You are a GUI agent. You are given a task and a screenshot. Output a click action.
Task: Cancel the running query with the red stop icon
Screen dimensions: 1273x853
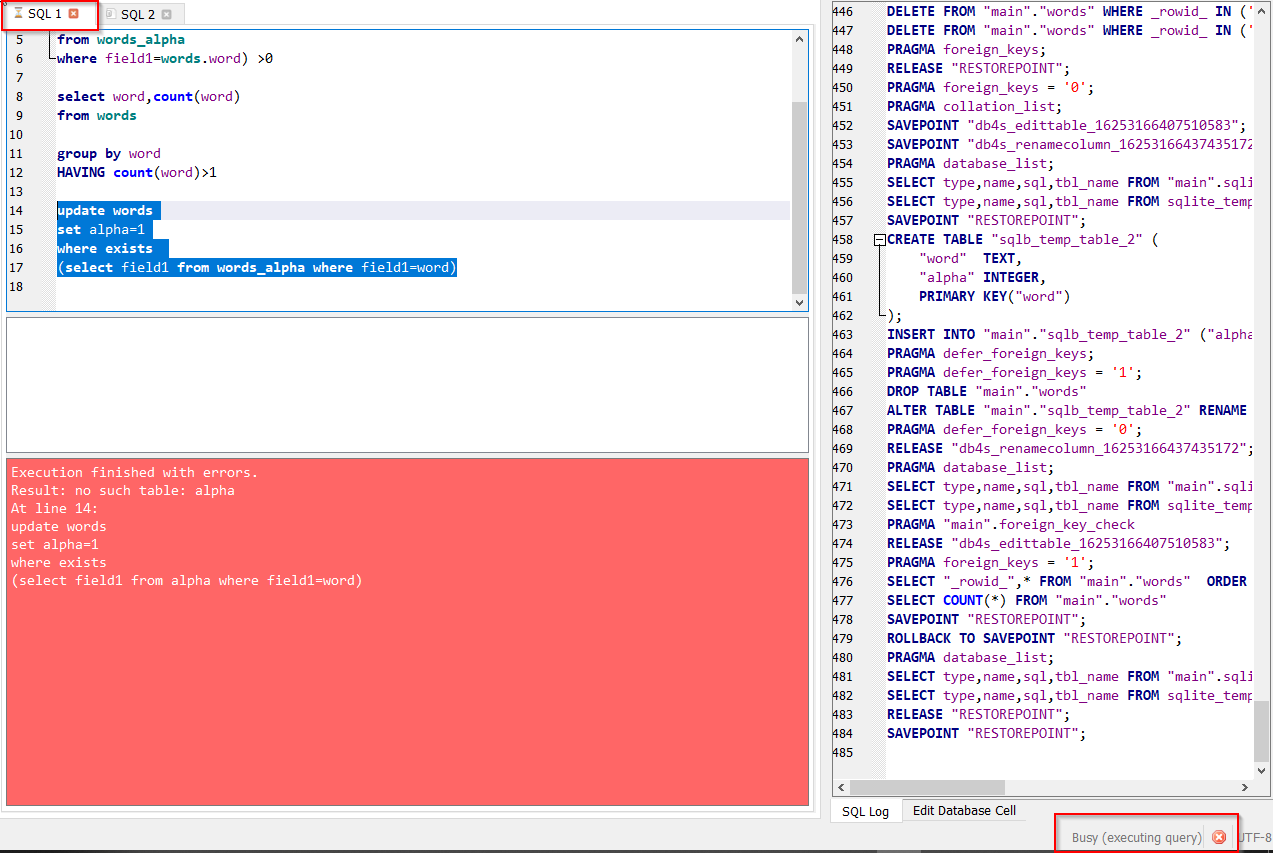(1219, 837)
